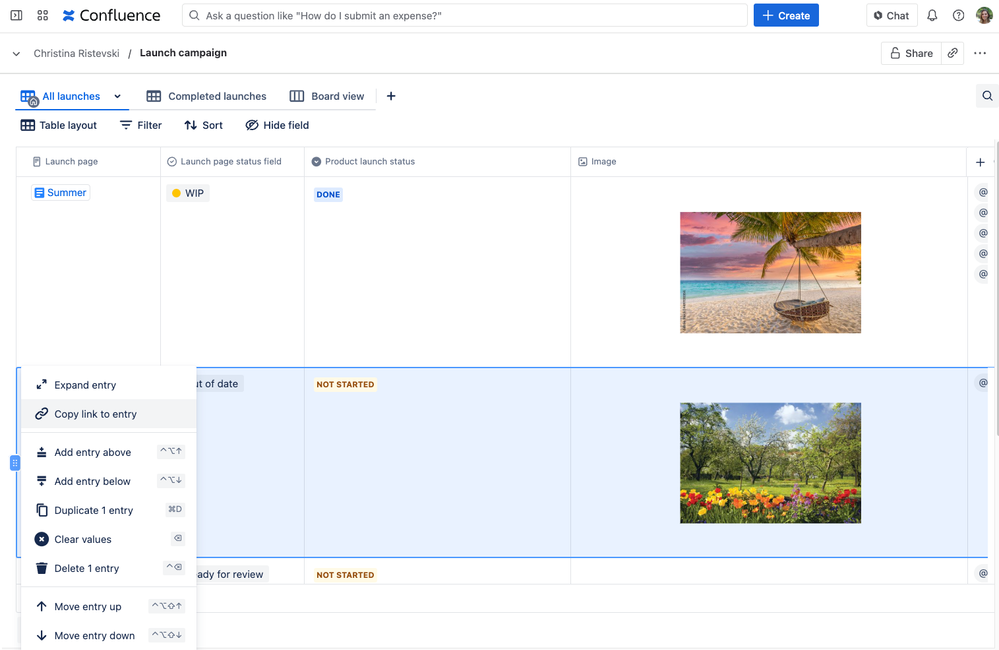Choose Add entry above
This screenshot has width=999, height=650.
tap(108, 452)
